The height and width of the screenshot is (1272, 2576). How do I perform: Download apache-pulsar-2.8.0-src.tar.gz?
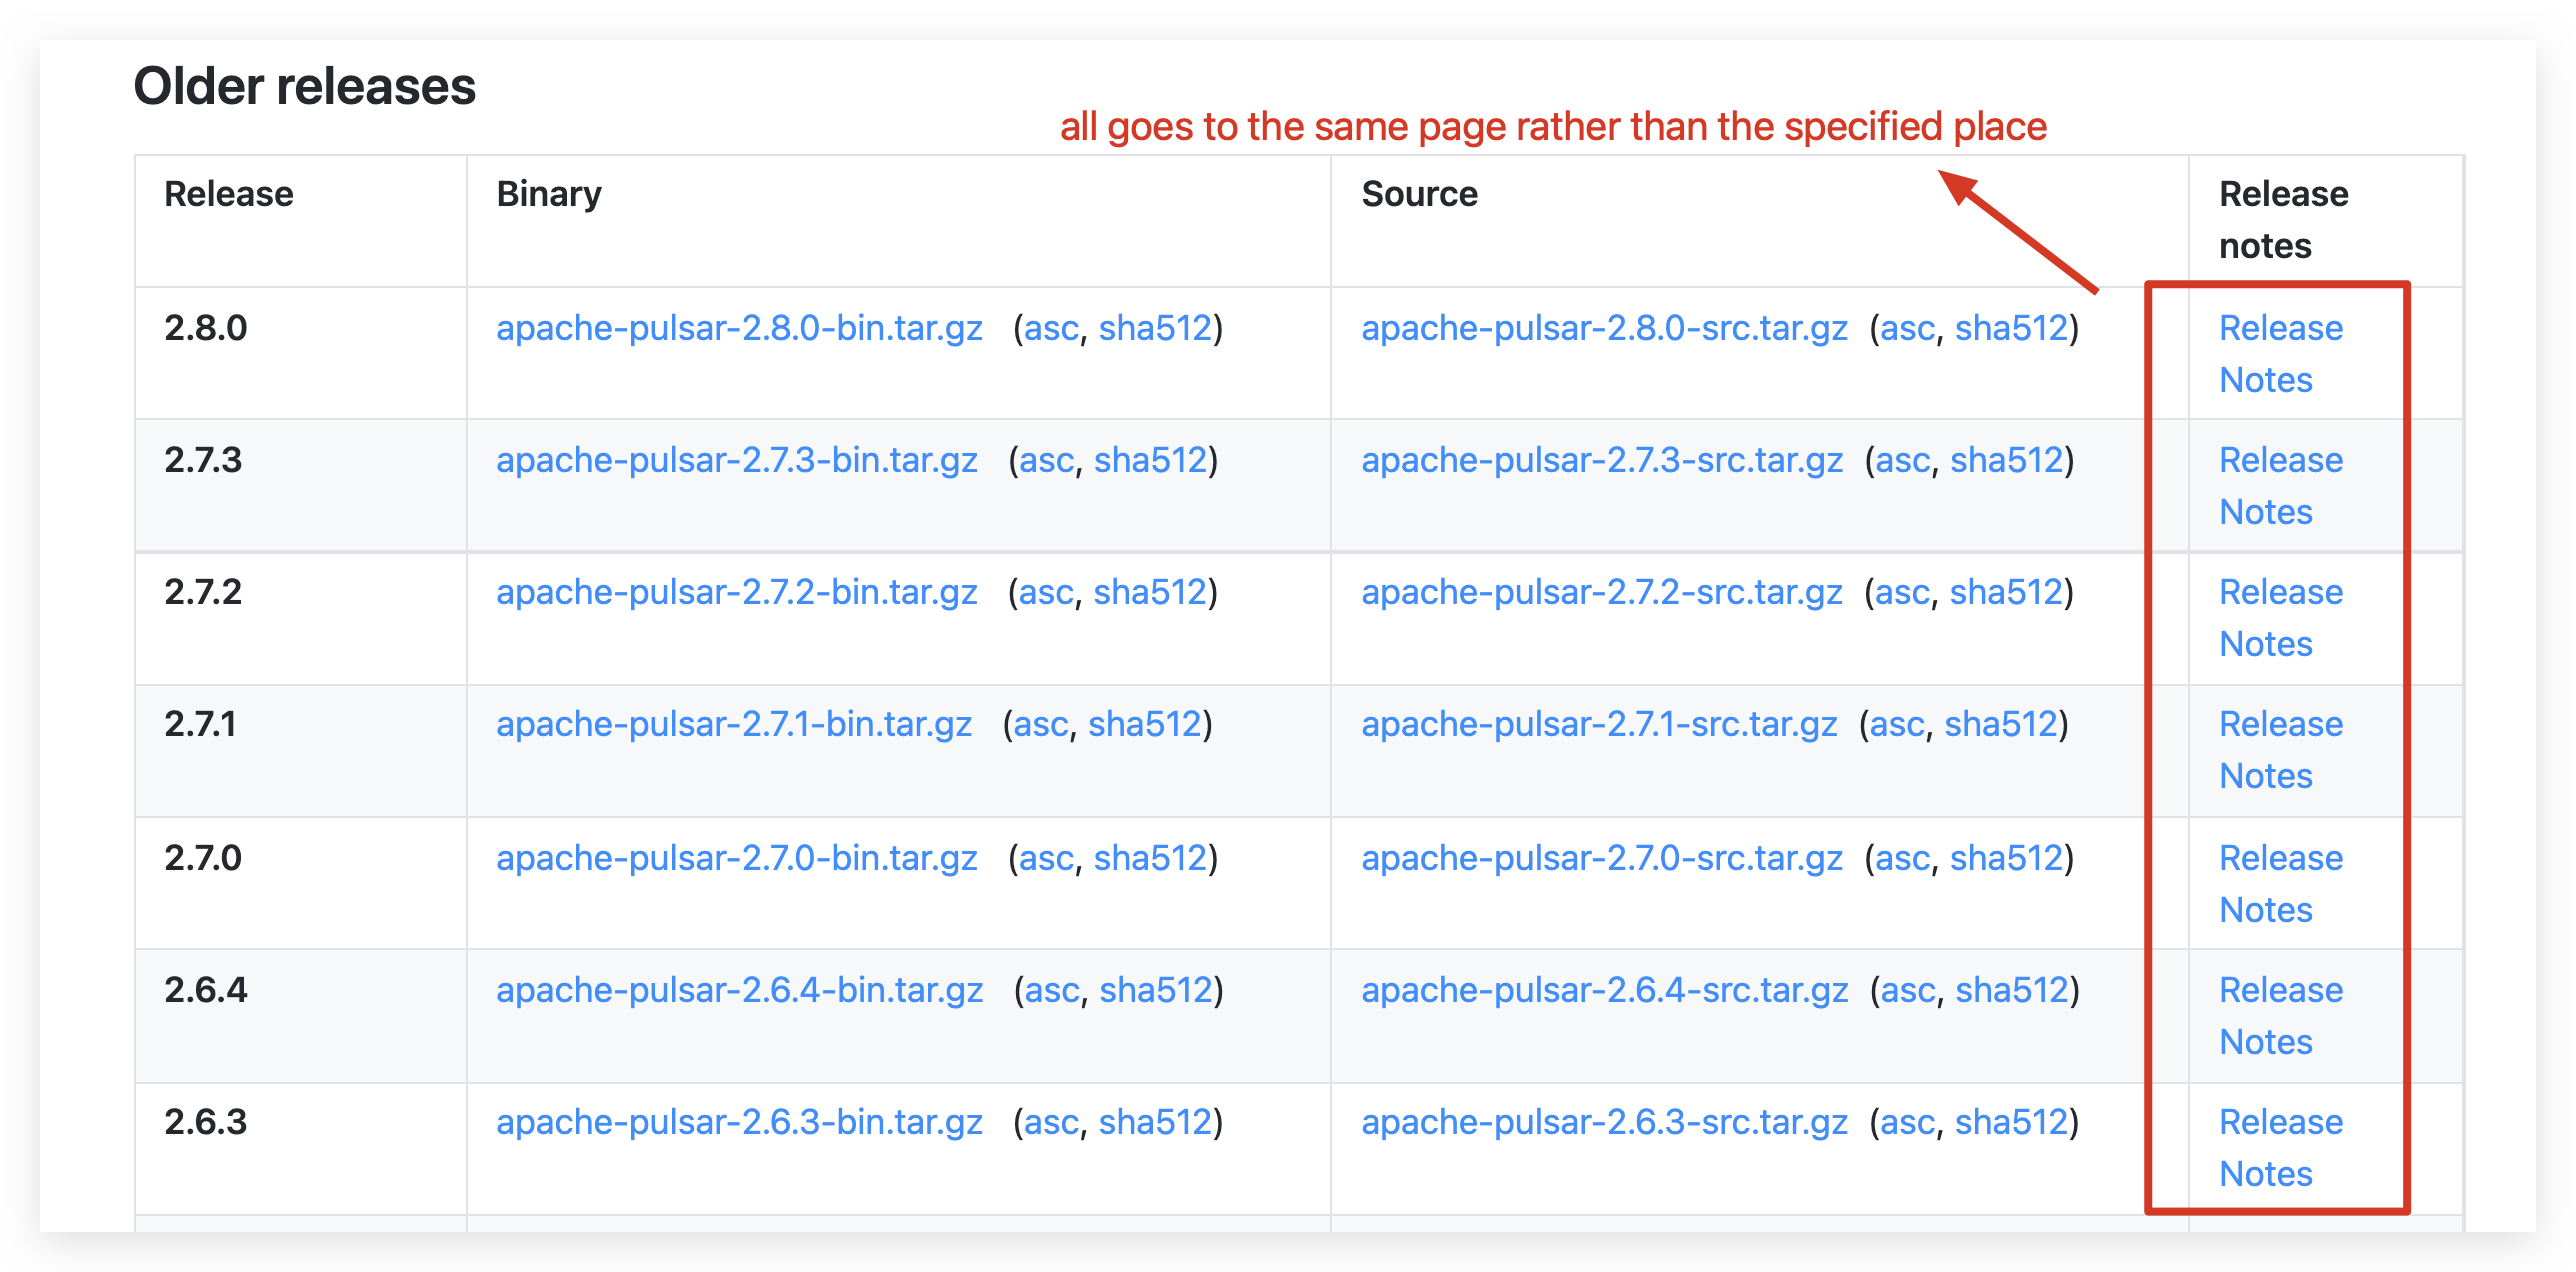coord(1604,328)
